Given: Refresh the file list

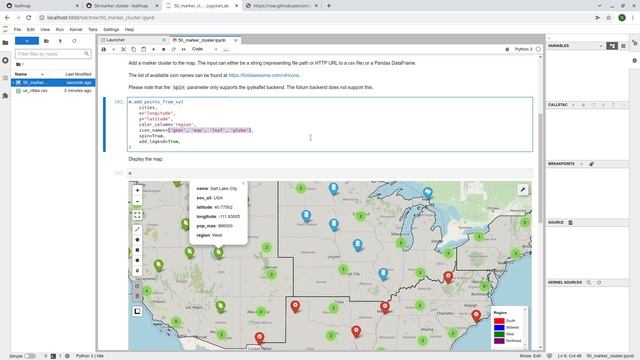Looking at the screenshot, I should pyautogui.click(x=74, y=41).
